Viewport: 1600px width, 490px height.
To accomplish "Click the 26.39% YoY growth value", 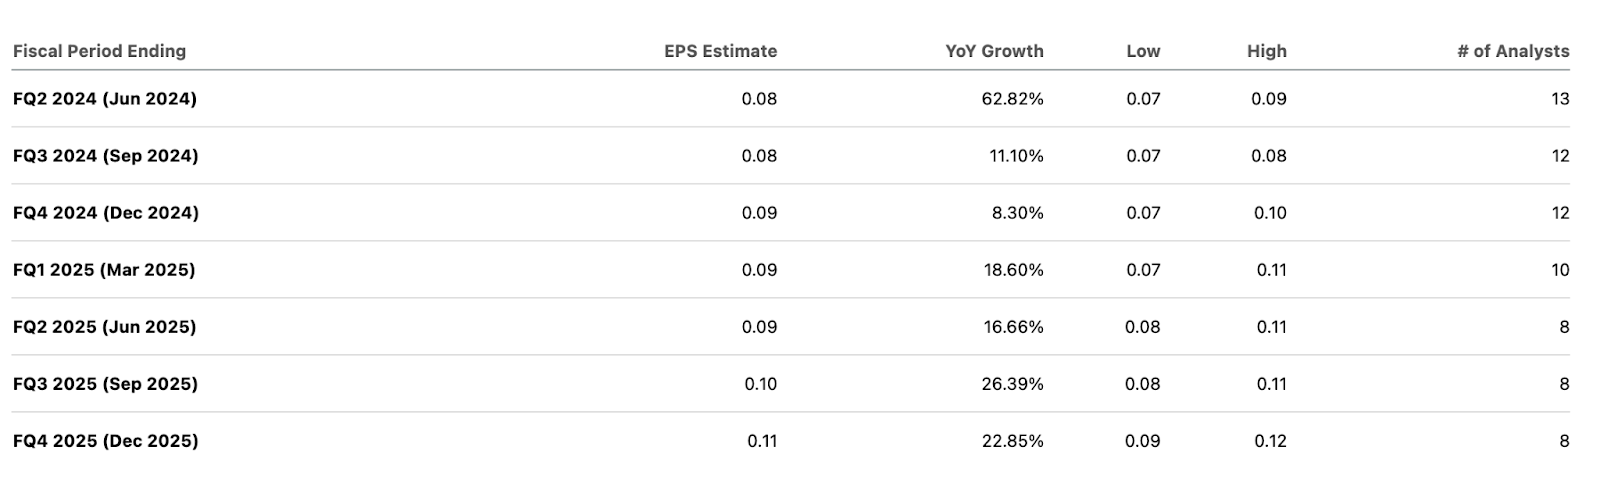I will tap(1012, 384).
